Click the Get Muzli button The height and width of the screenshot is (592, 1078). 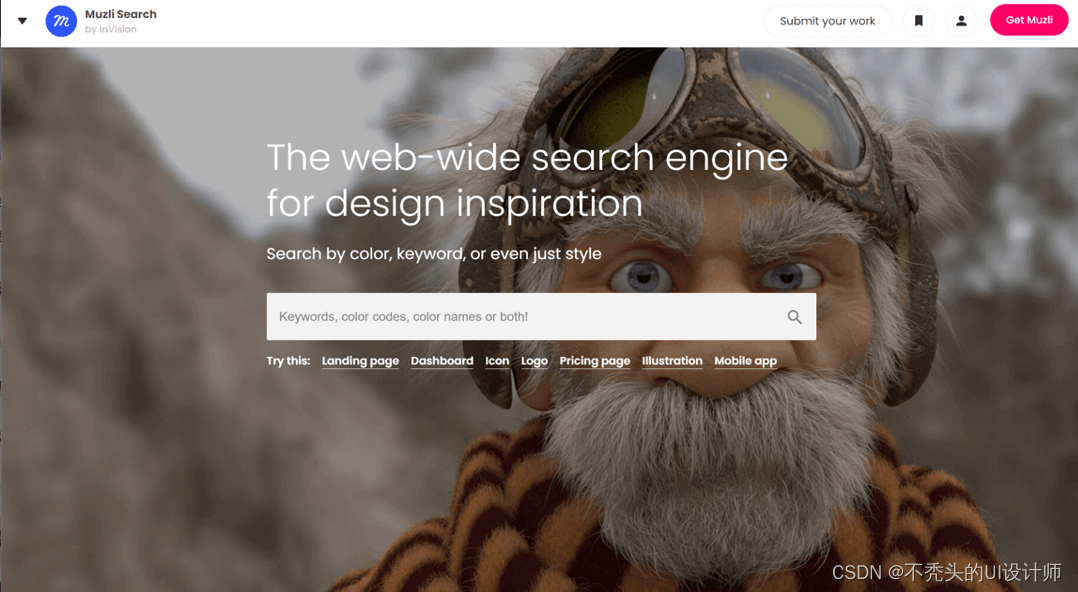pyautogui.click(x=1029, y=20)
